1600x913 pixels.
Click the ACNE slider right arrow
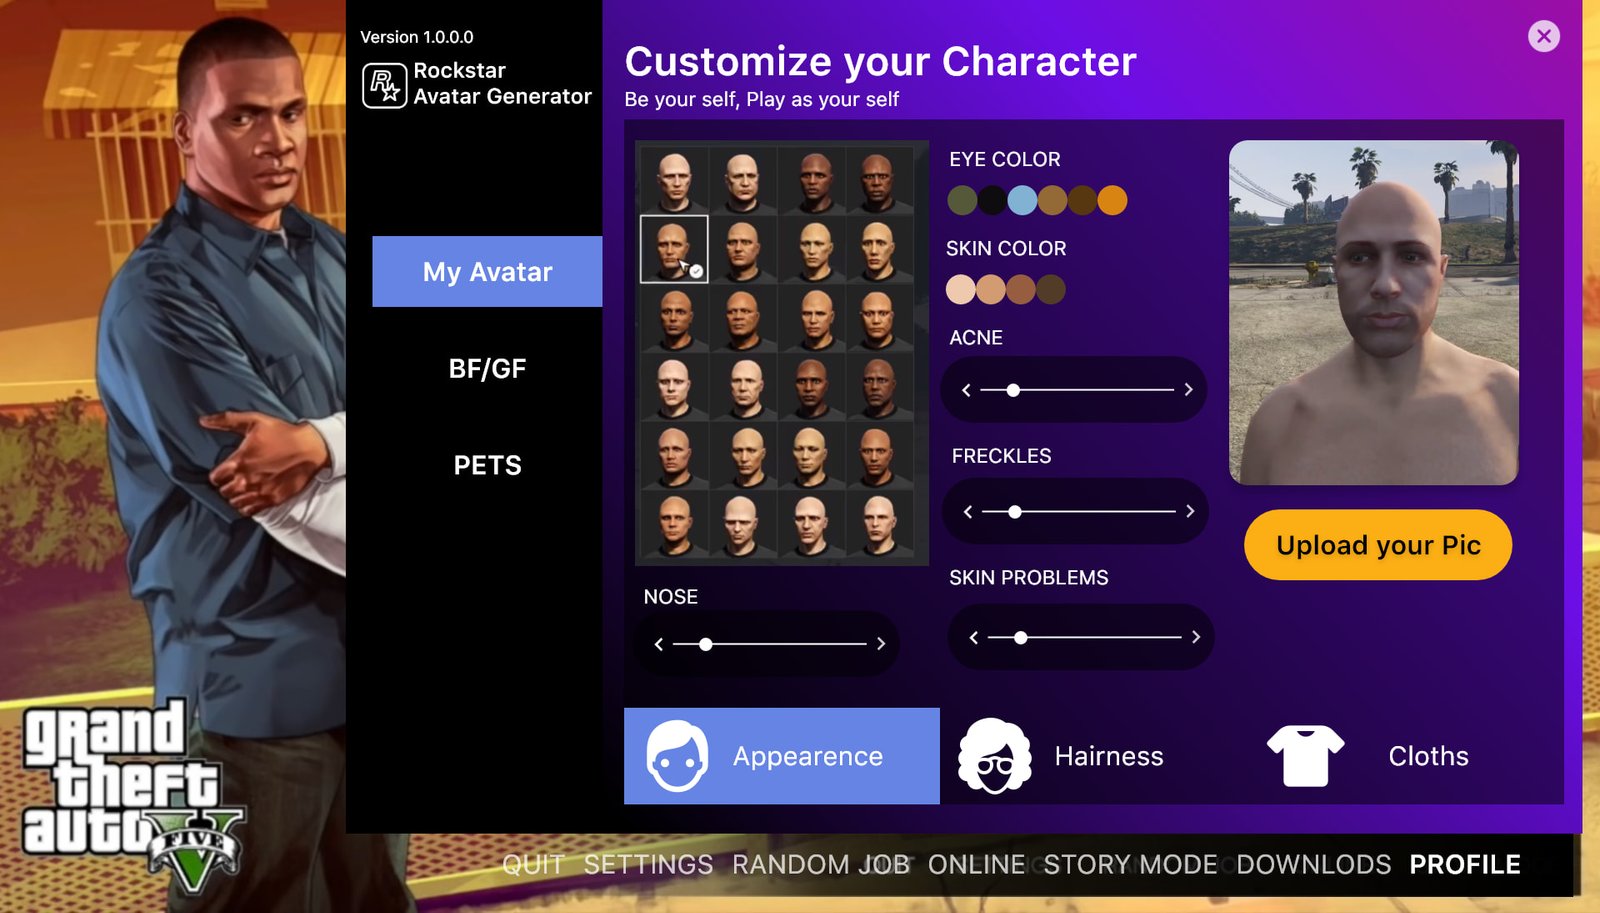[1188, 390]
